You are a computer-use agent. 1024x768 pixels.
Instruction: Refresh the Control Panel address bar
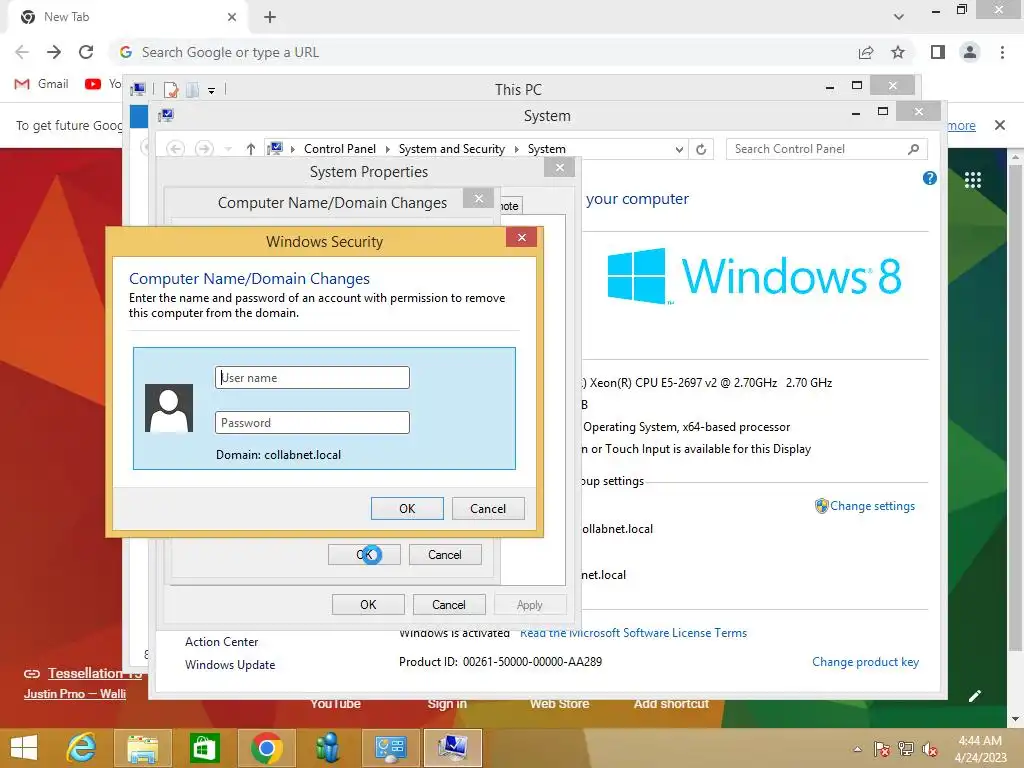pyautogui.click(x=701, y=149)
